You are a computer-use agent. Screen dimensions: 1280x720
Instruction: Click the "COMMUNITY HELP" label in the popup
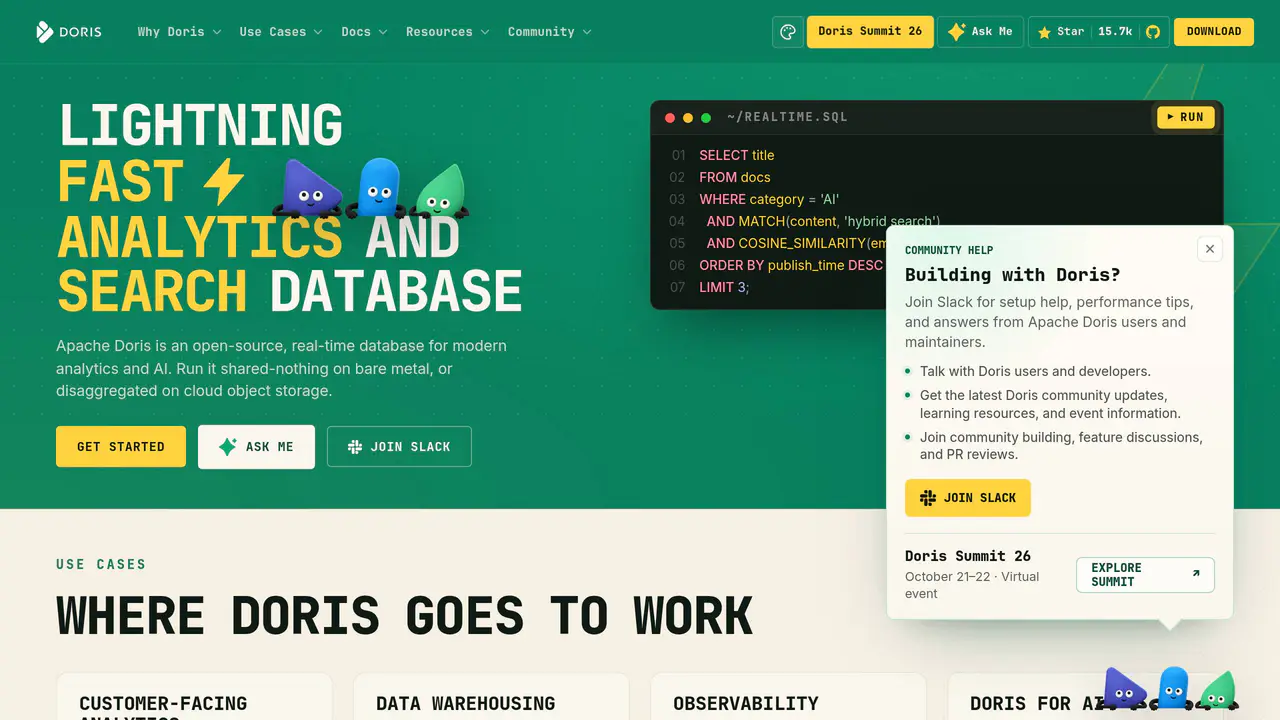pos(949,250)
